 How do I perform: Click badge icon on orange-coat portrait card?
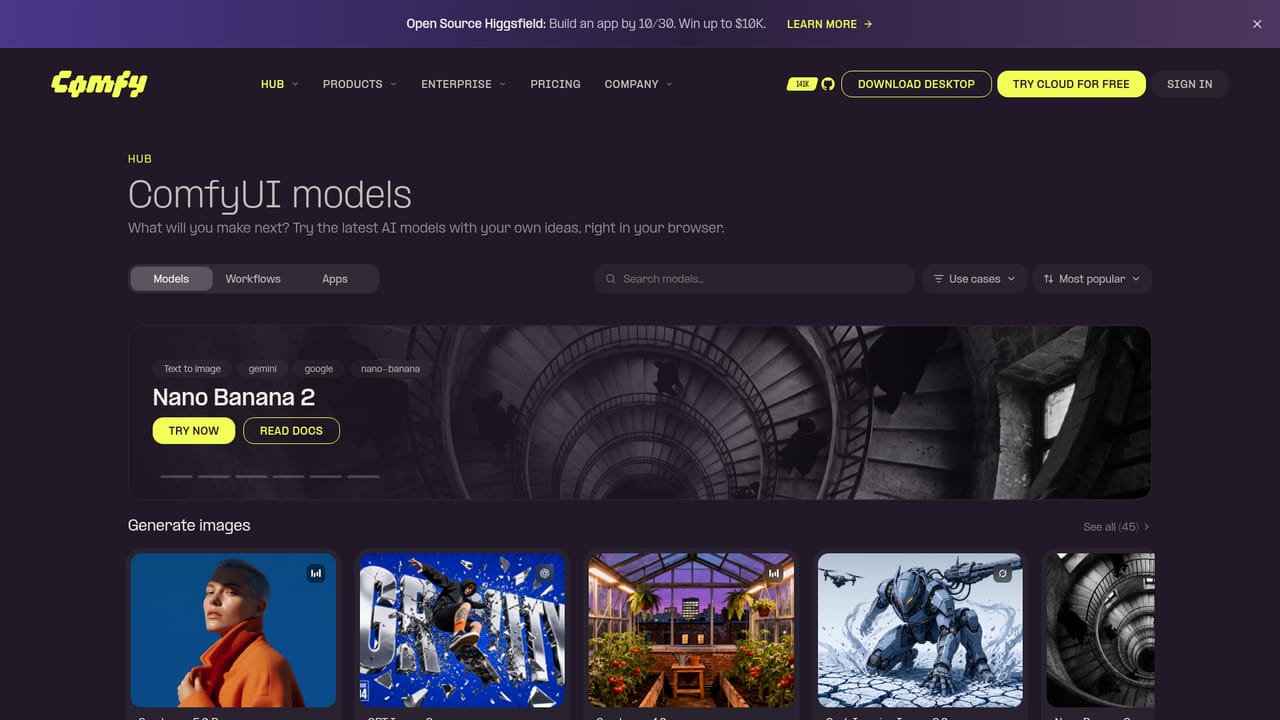point(316,573)
